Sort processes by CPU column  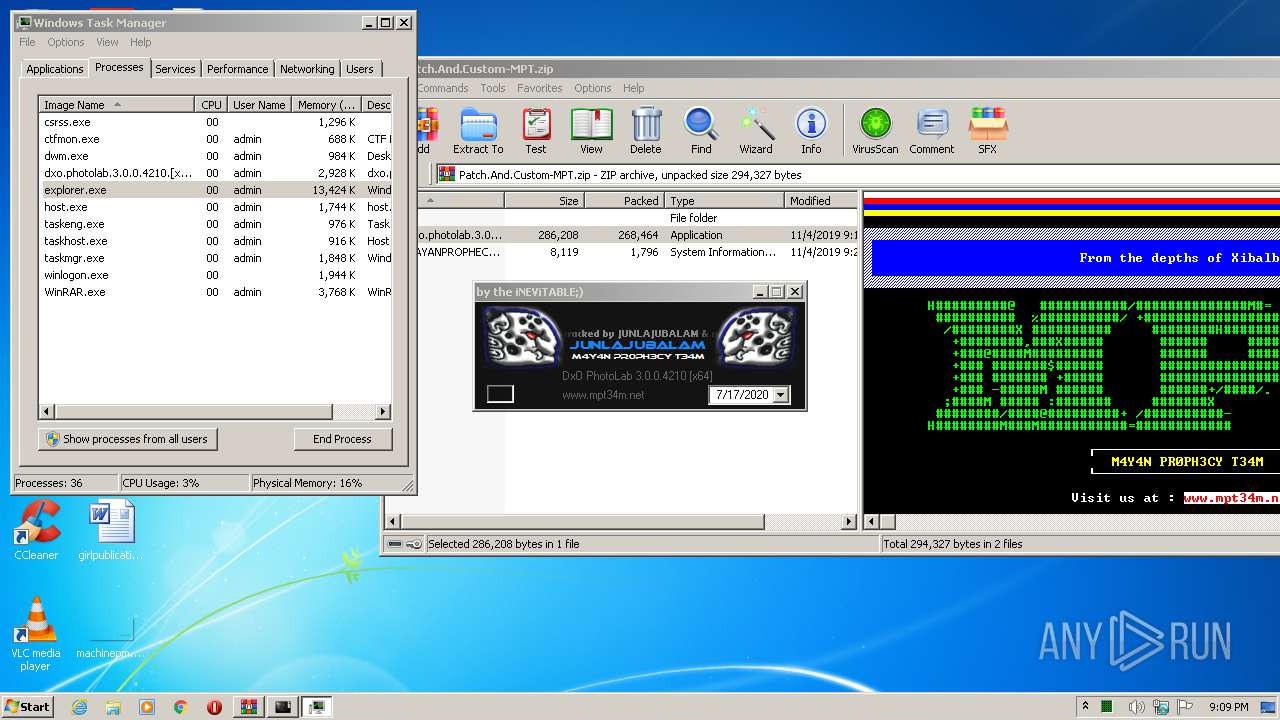coord(211,104)
